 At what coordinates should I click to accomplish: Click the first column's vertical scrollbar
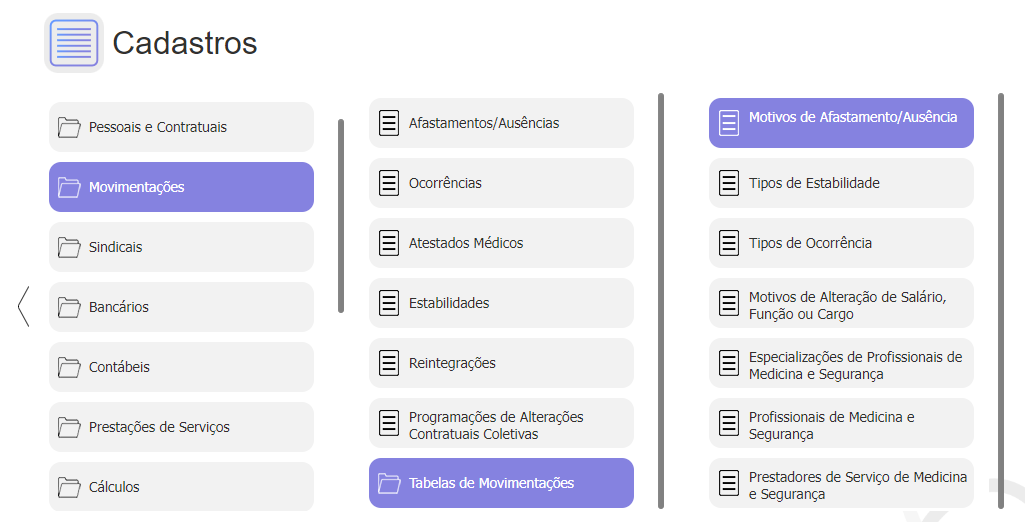point(341,216)
